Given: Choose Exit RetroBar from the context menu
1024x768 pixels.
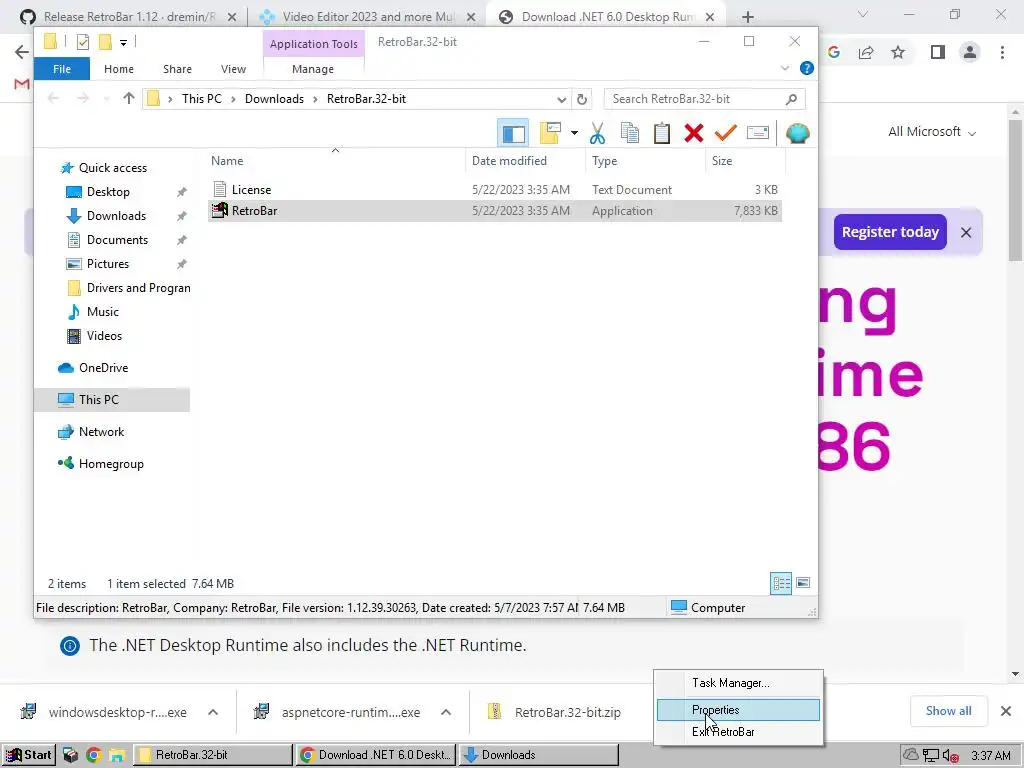Looking at the screenshot, I should click(738, 732).
